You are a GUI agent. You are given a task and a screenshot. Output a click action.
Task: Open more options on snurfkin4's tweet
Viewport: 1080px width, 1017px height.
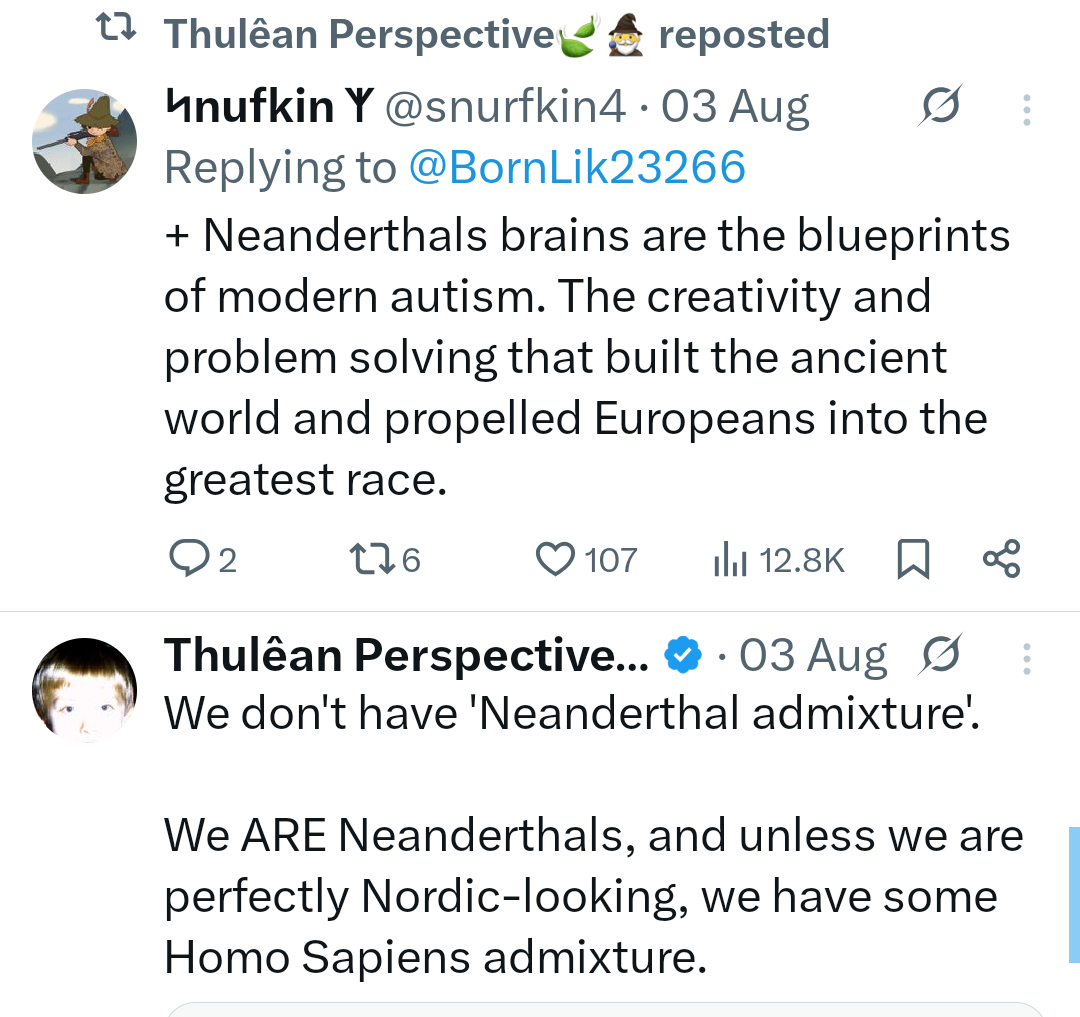[1026, 109]
